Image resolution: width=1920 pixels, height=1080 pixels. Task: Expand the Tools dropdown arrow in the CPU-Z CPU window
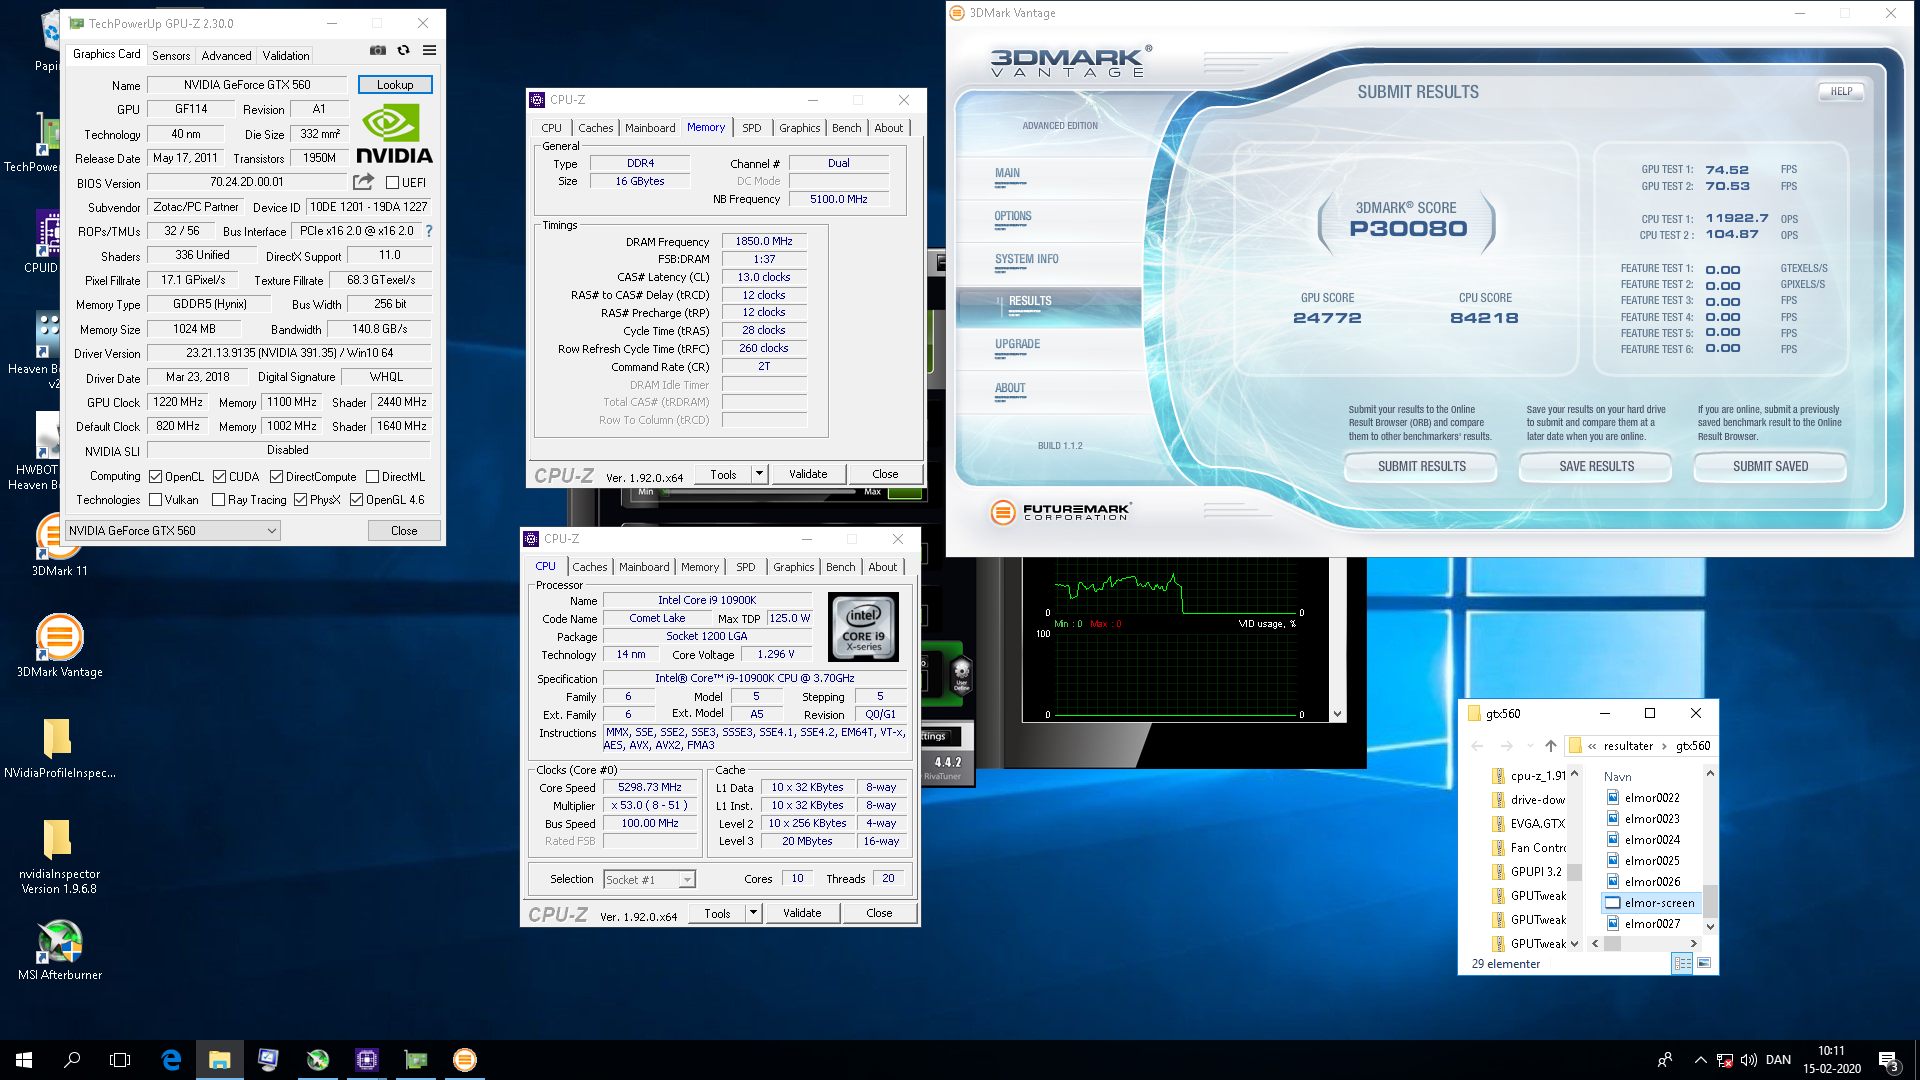pyautogui.click(x=753, y=913)
